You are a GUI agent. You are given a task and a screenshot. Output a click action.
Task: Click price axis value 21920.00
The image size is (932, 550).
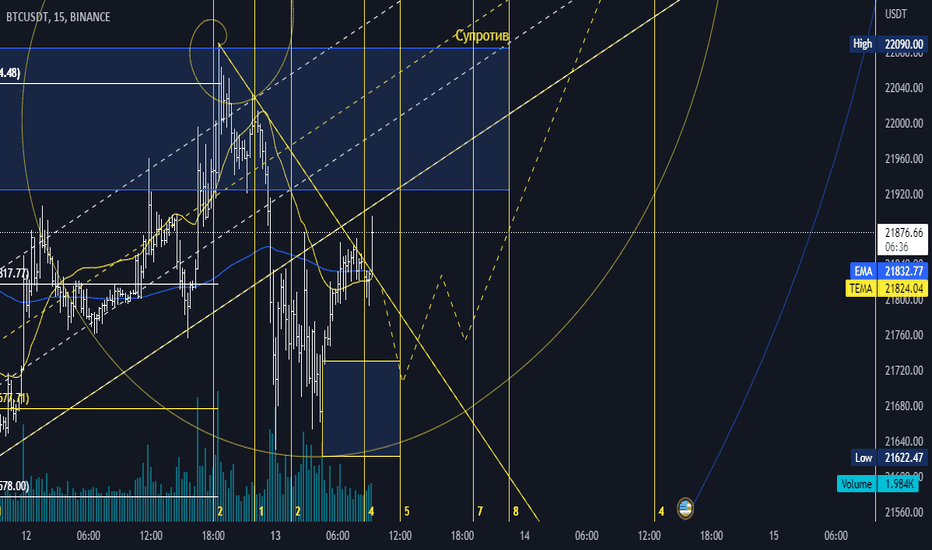point(904,194)
